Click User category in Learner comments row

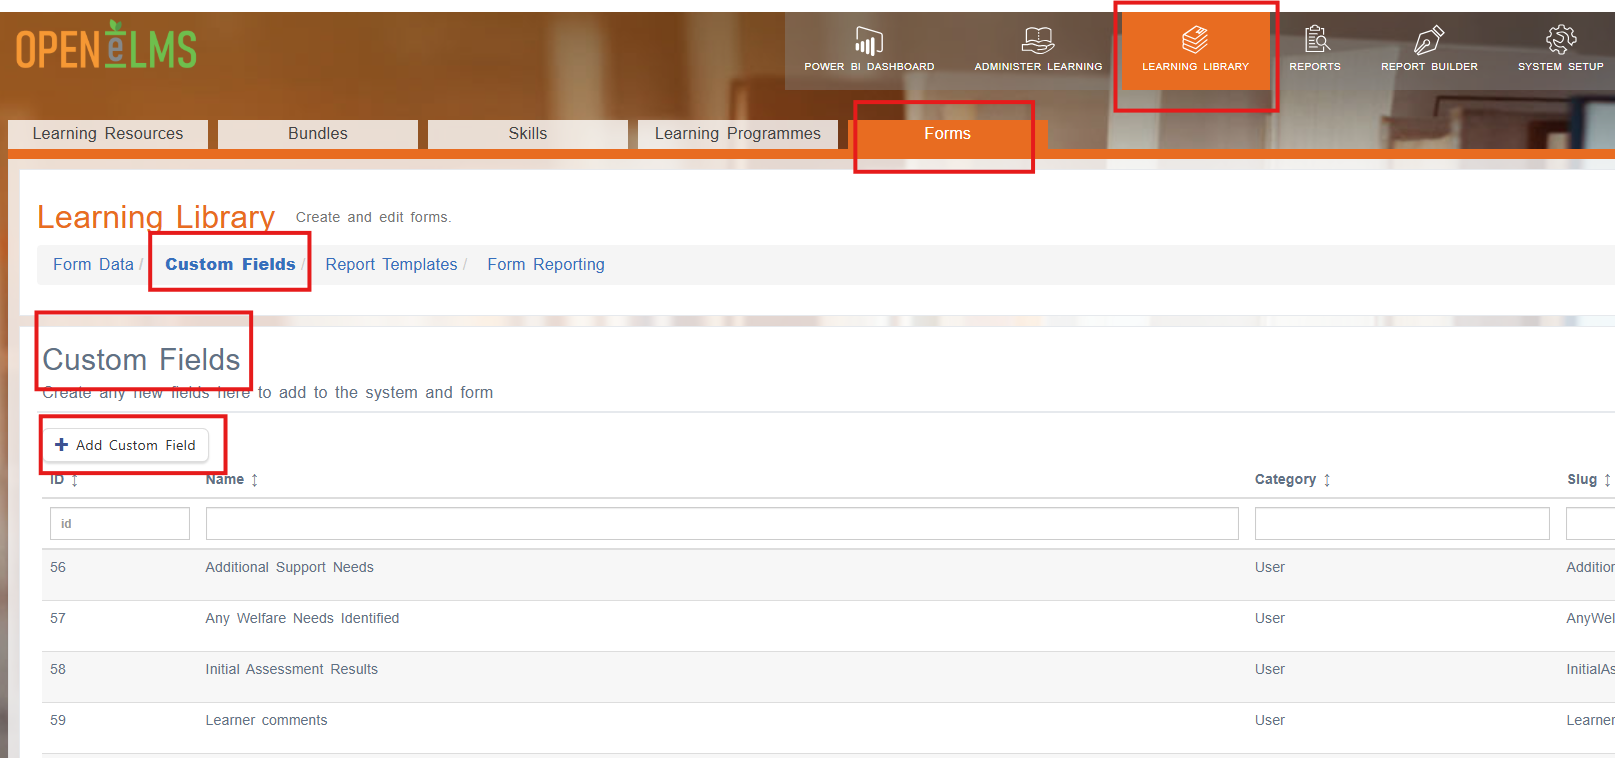[1270, 720]
